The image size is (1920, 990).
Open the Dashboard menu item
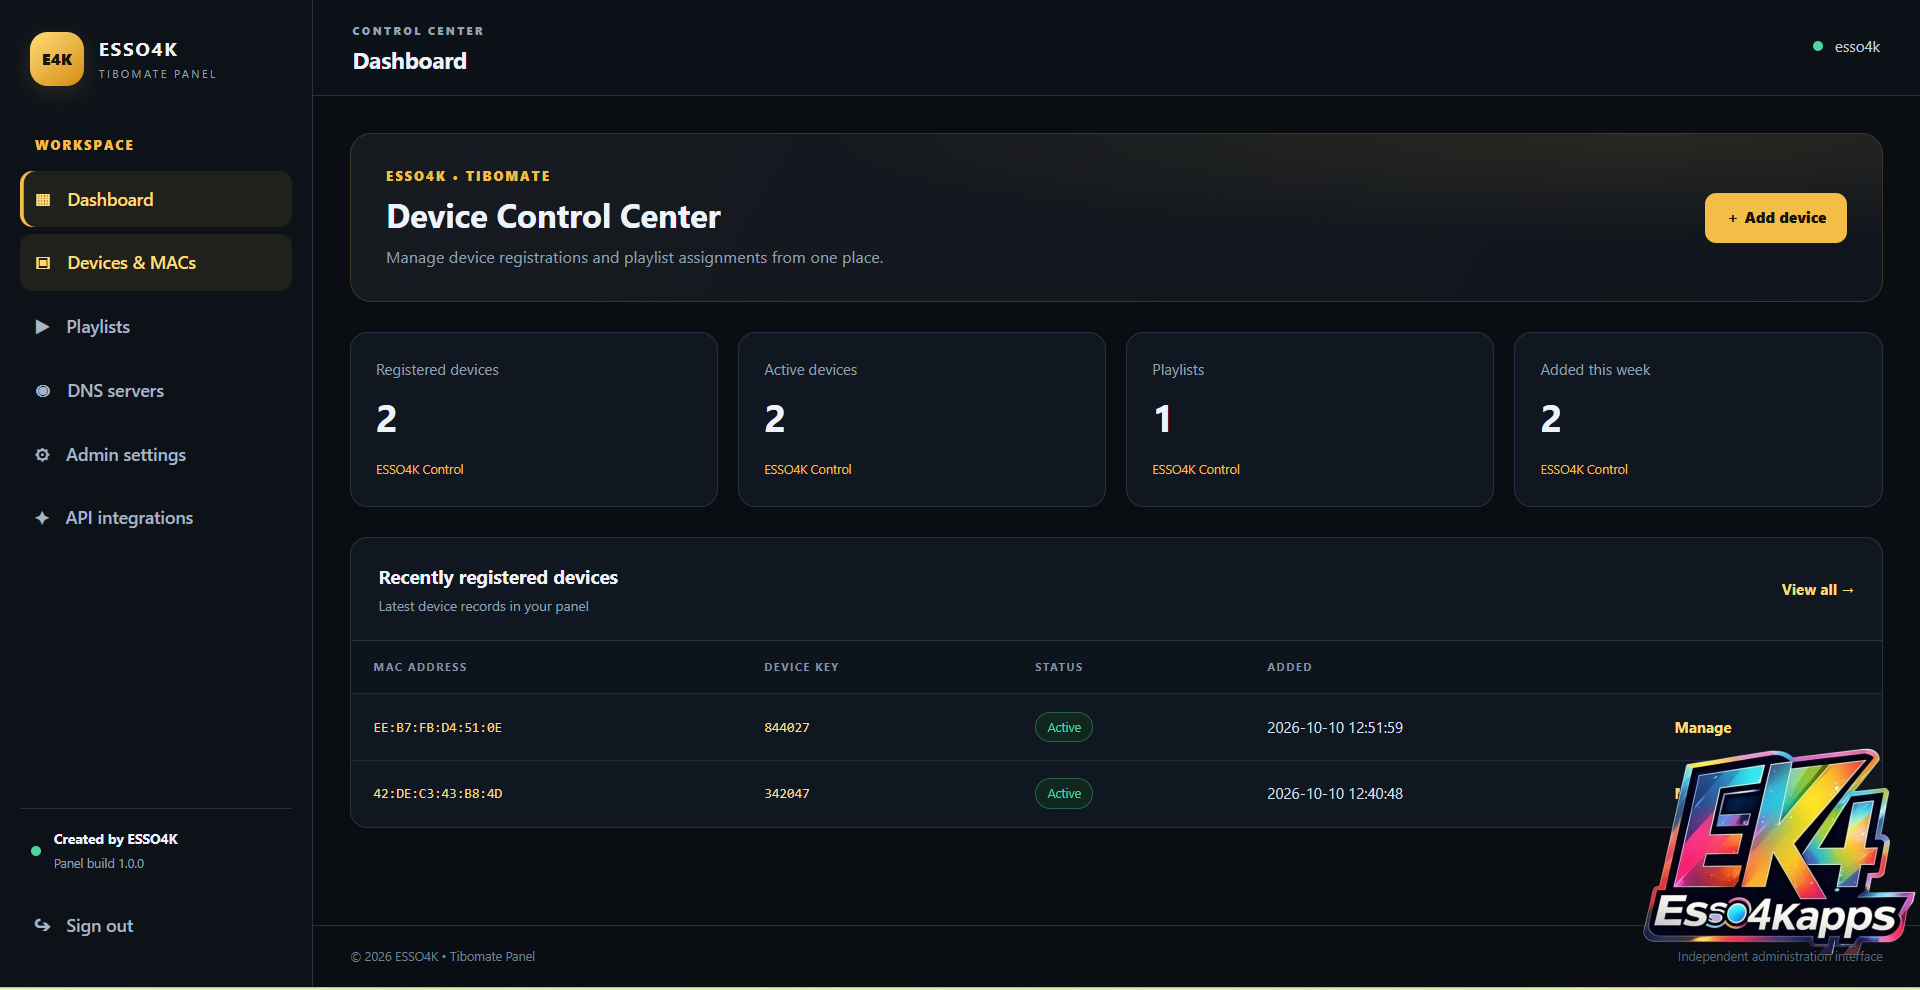point(156,199)
